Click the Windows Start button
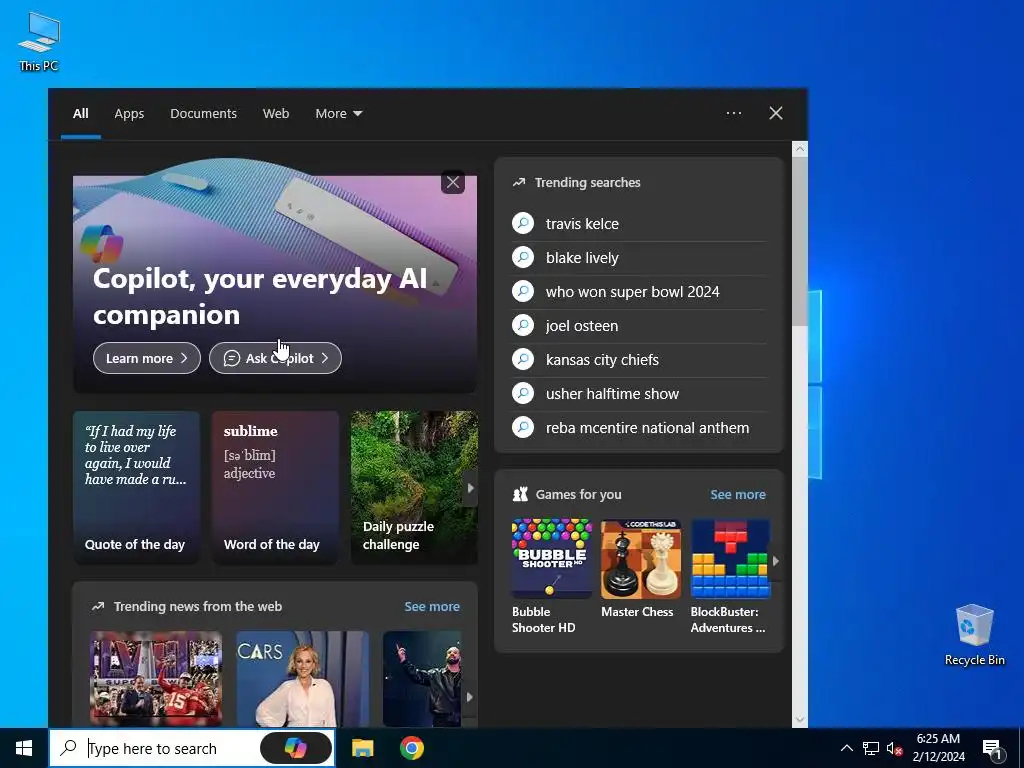The image size is (1024, 768). [x=24, y=748]
